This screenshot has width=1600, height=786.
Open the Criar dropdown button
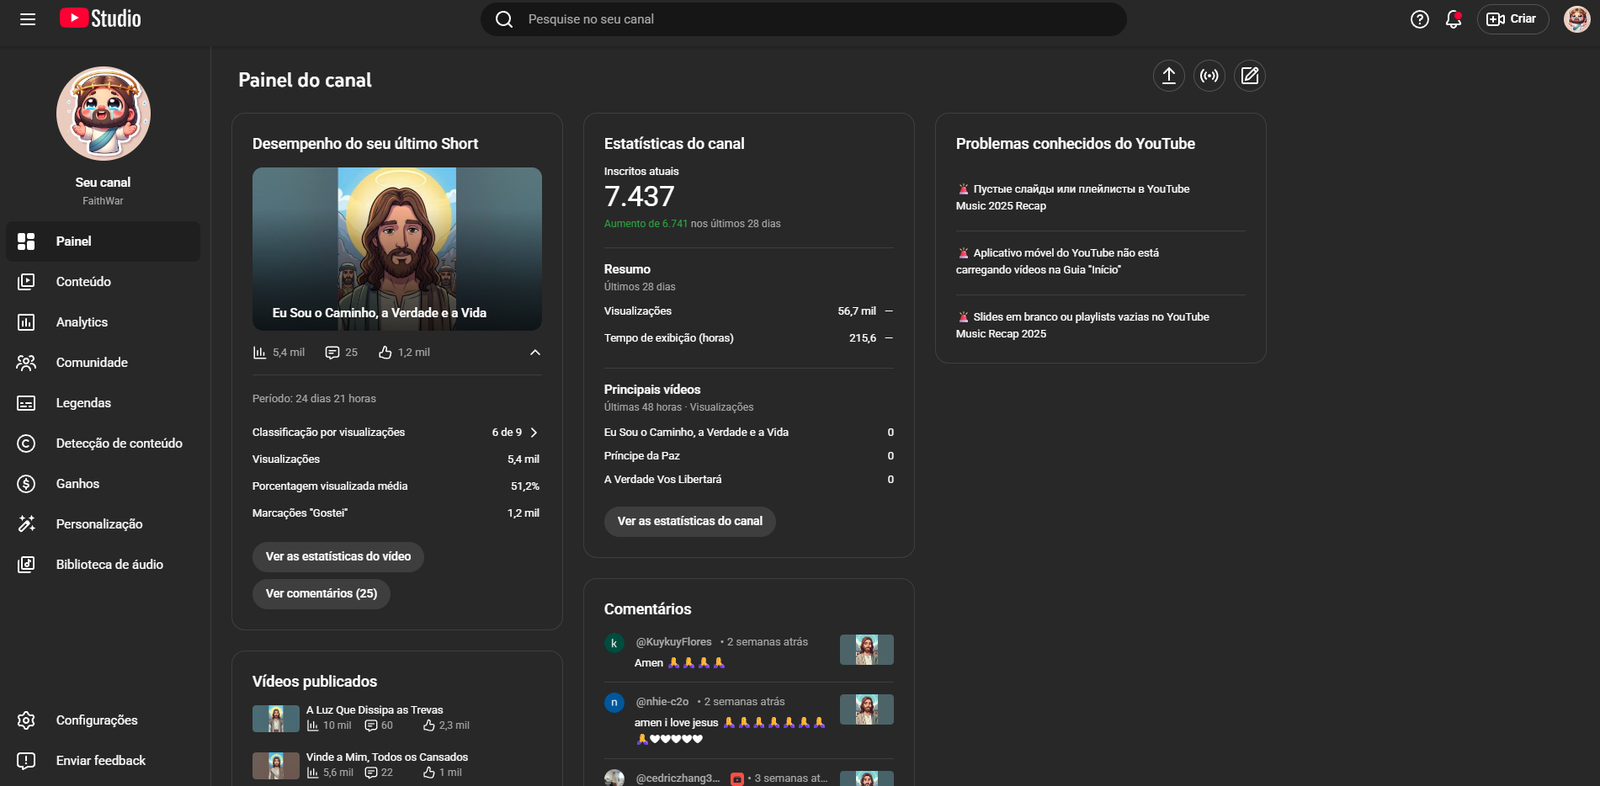(x=1512, y=19)
